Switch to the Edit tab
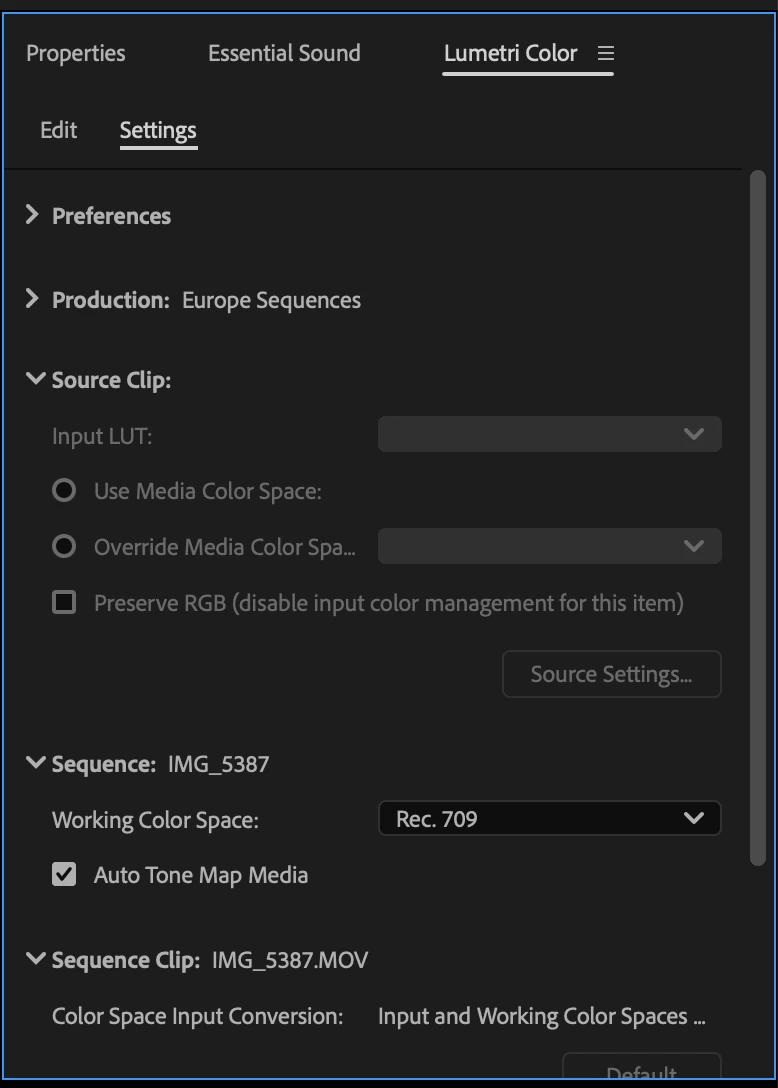This screenshot has width=778, height=1088. coord(58,130)
